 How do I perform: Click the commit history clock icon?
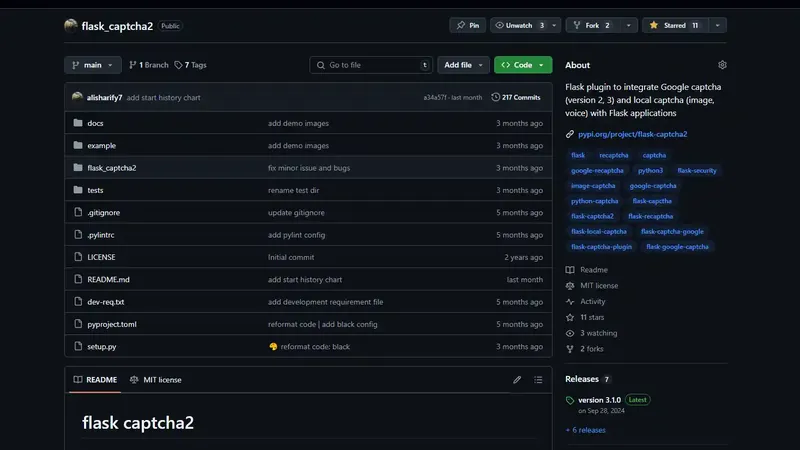[x=495, y=97]
